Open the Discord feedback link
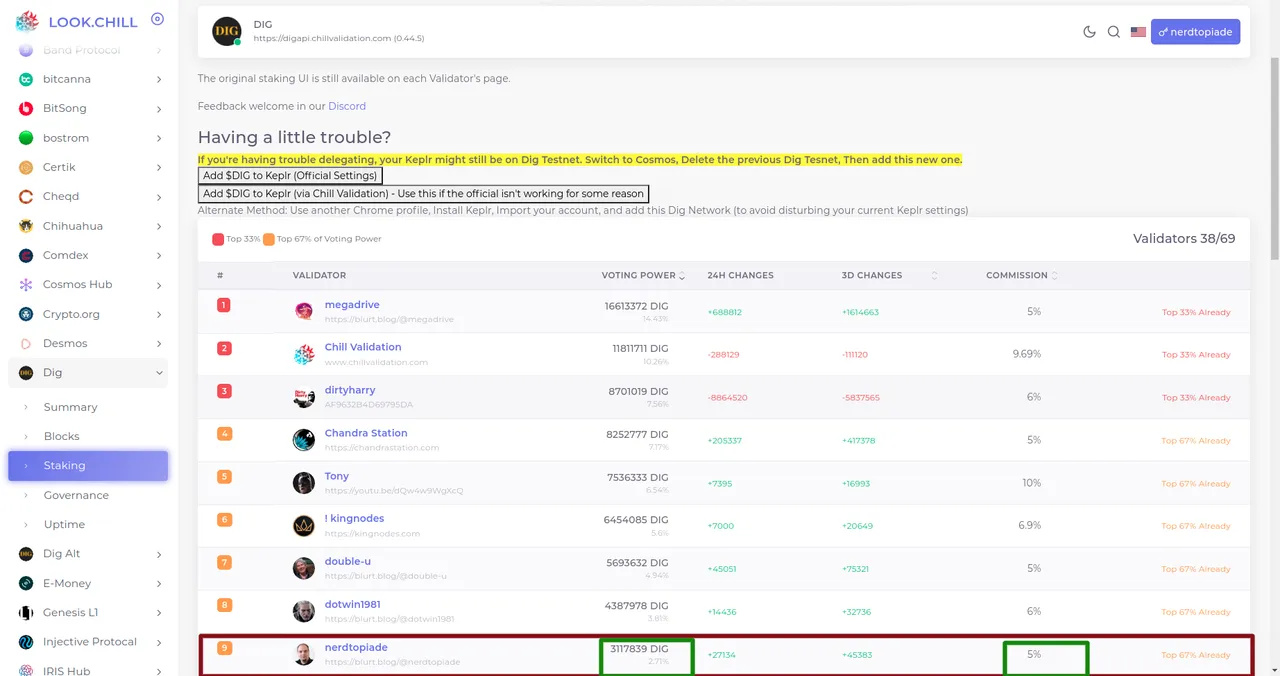Screen dimensions: 1280x676 (347, 106)
